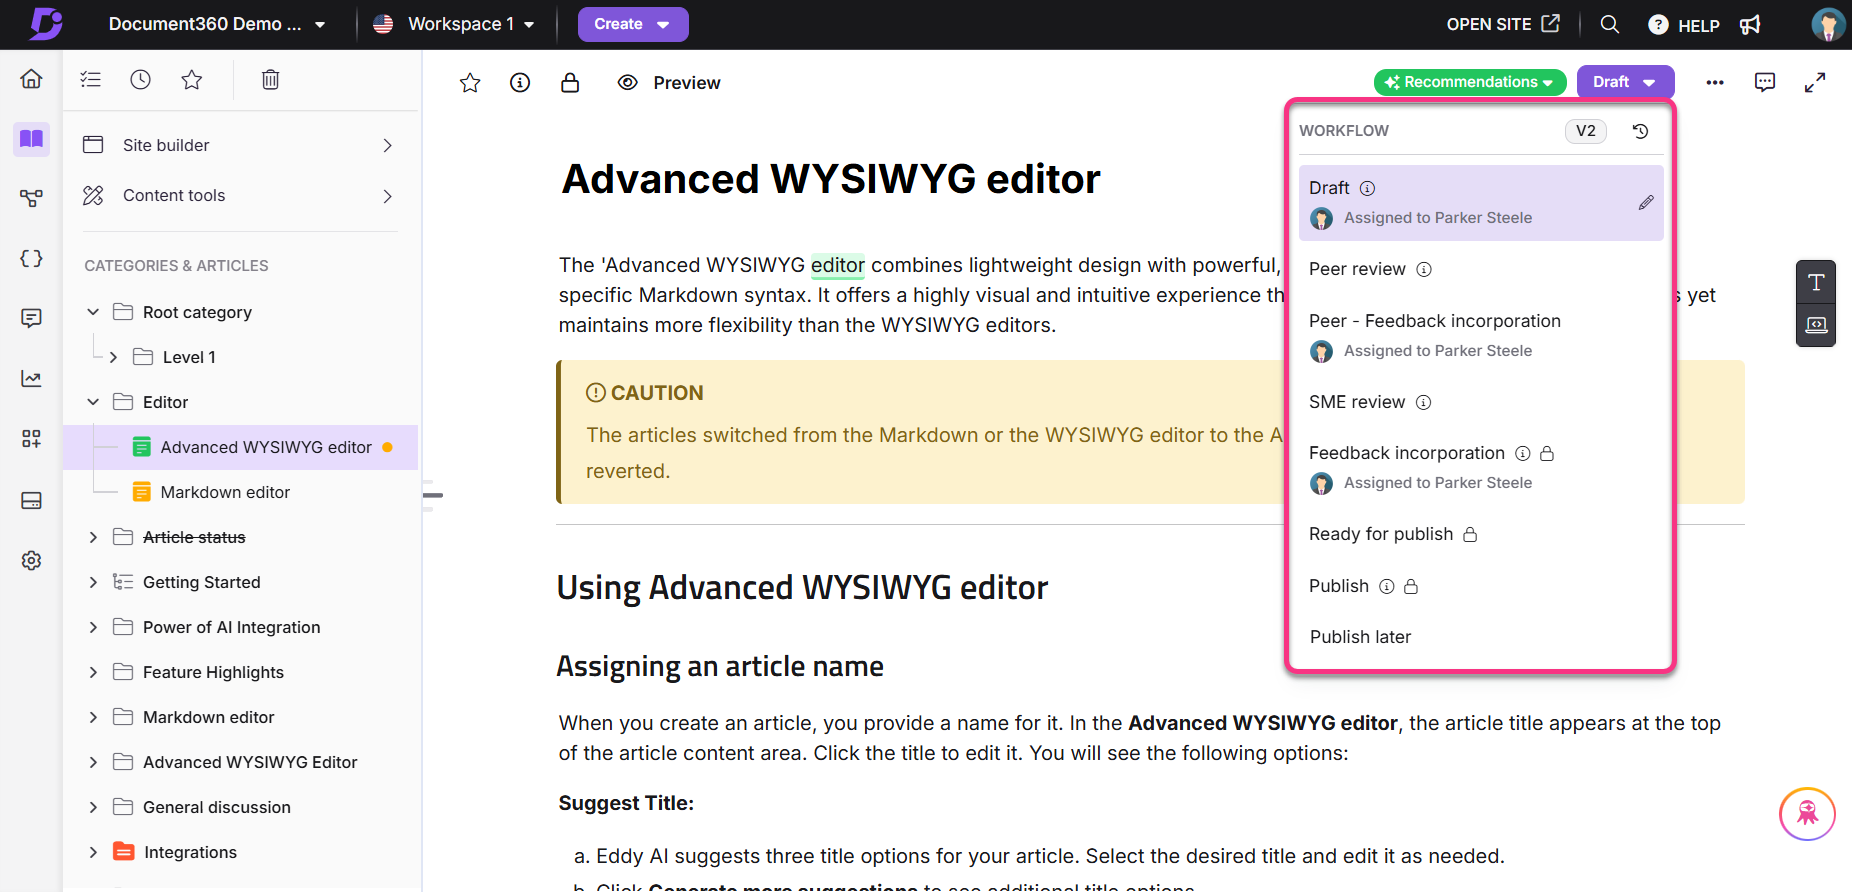Click the article title heading to edit
The image size is (1852, 892).
pos(831,180)
